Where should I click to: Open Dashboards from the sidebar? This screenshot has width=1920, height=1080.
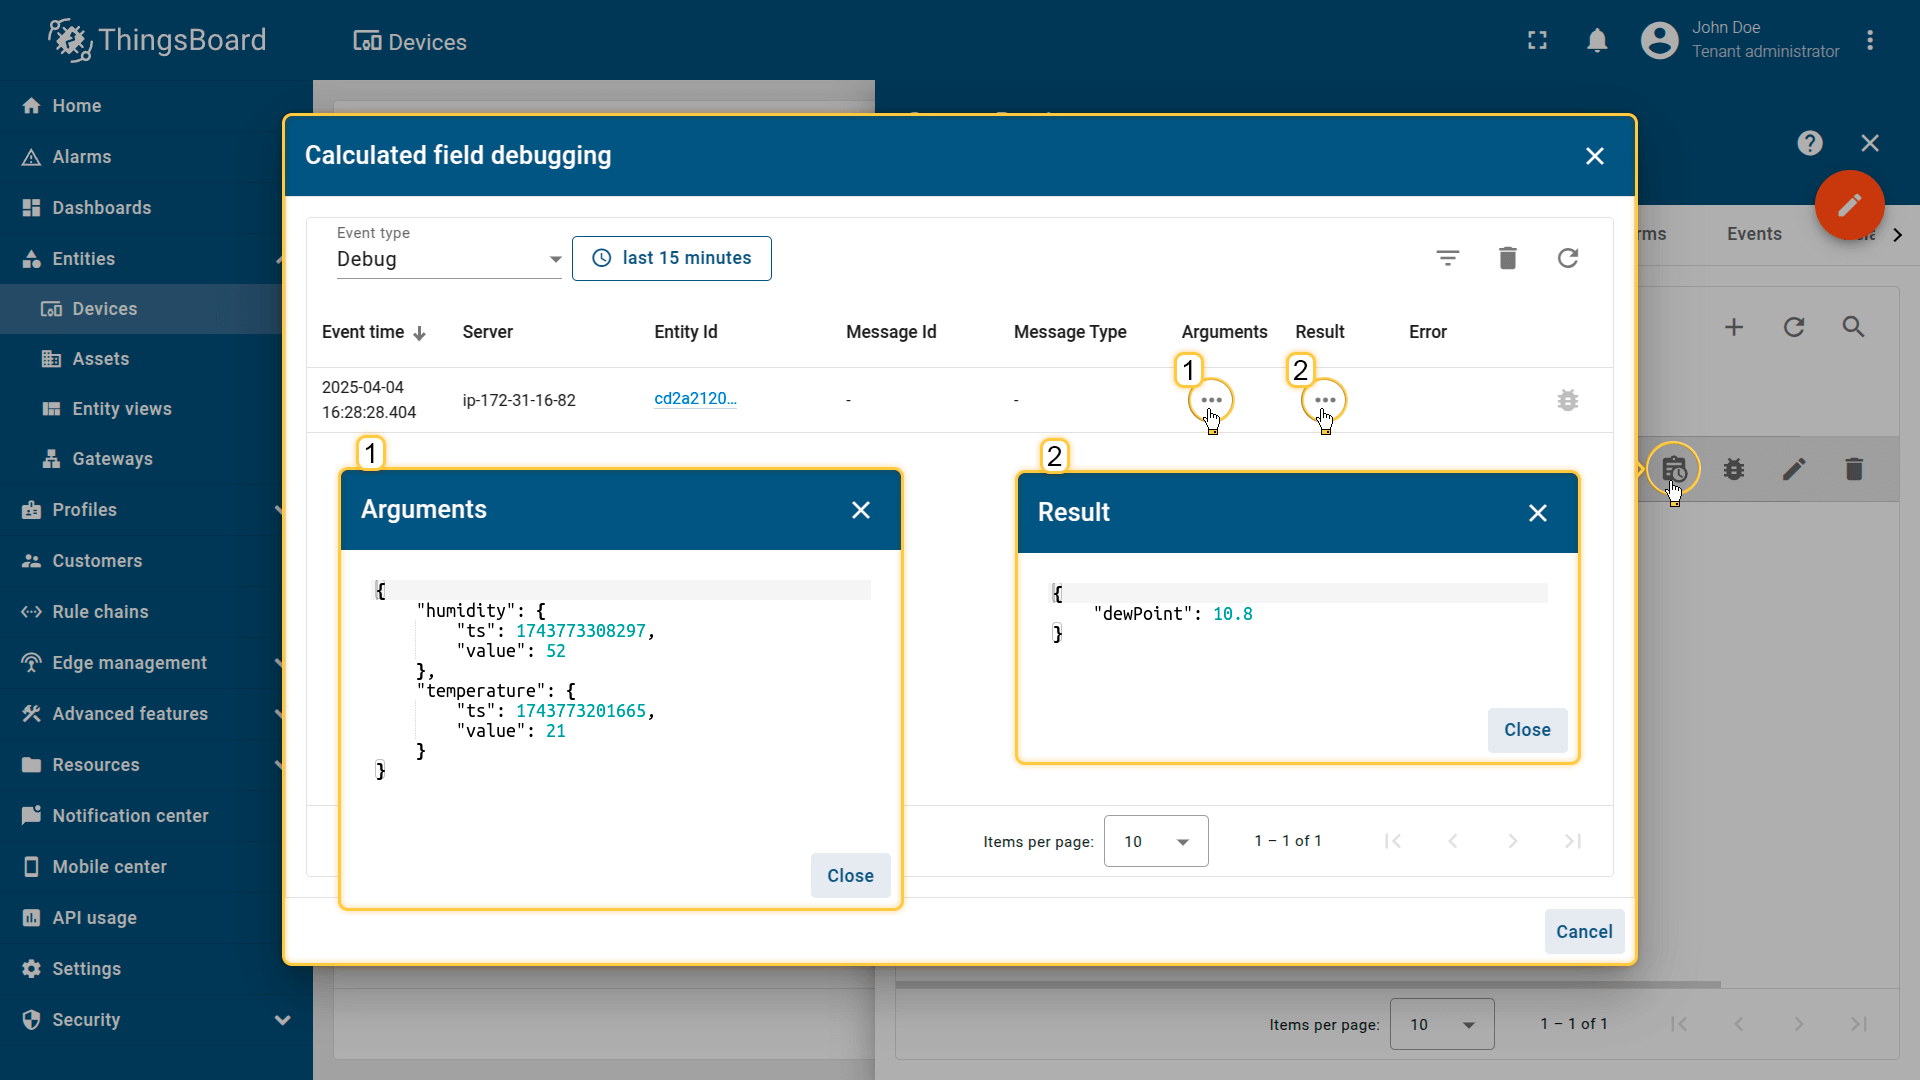coord(102,208)
